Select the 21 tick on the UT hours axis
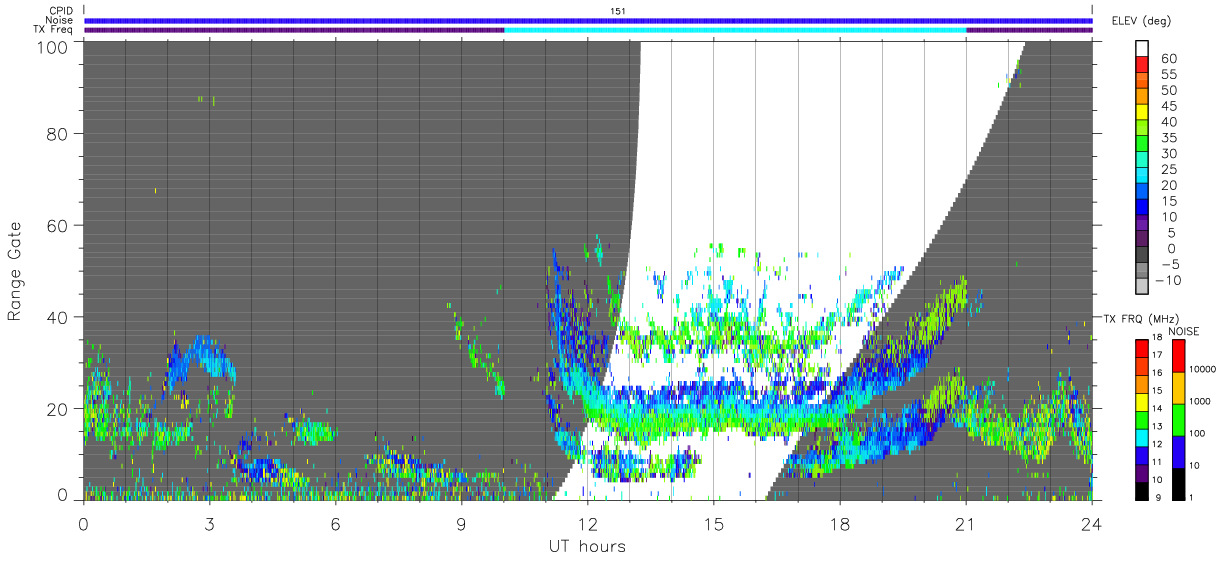The height and width of the screenshot is (567, 1228). point(966,522)
